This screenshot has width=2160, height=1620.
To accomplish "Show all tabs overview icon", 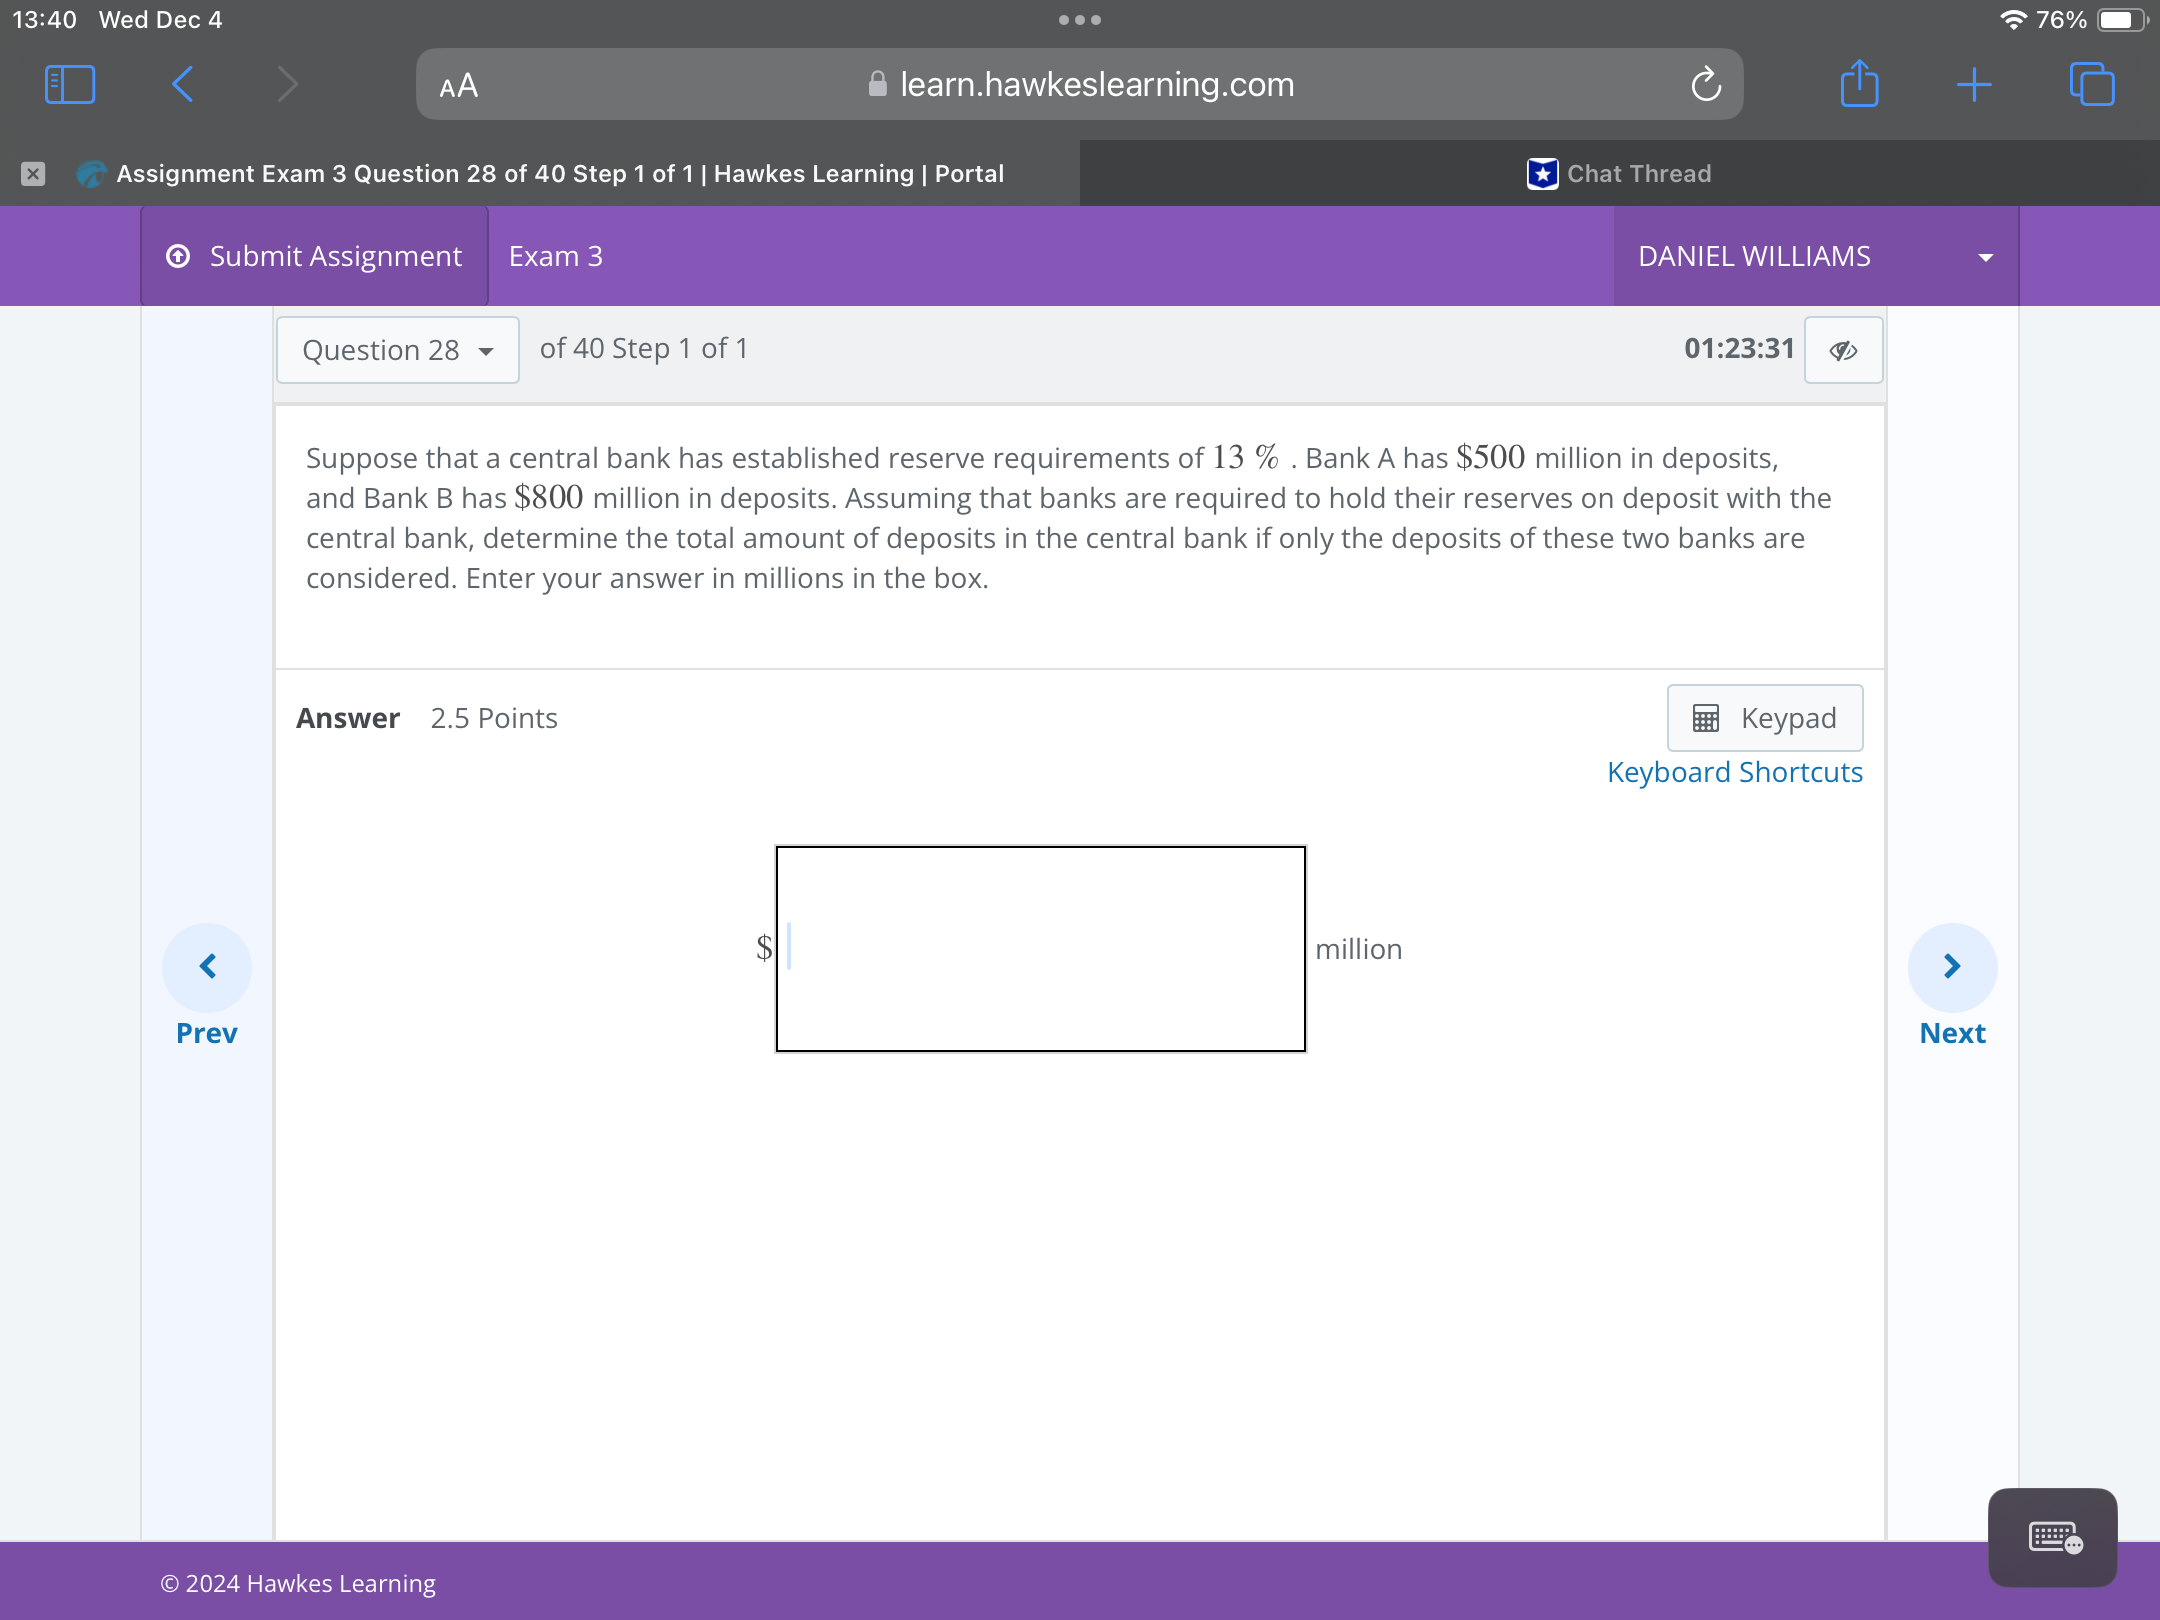I will pos(2092,84).
